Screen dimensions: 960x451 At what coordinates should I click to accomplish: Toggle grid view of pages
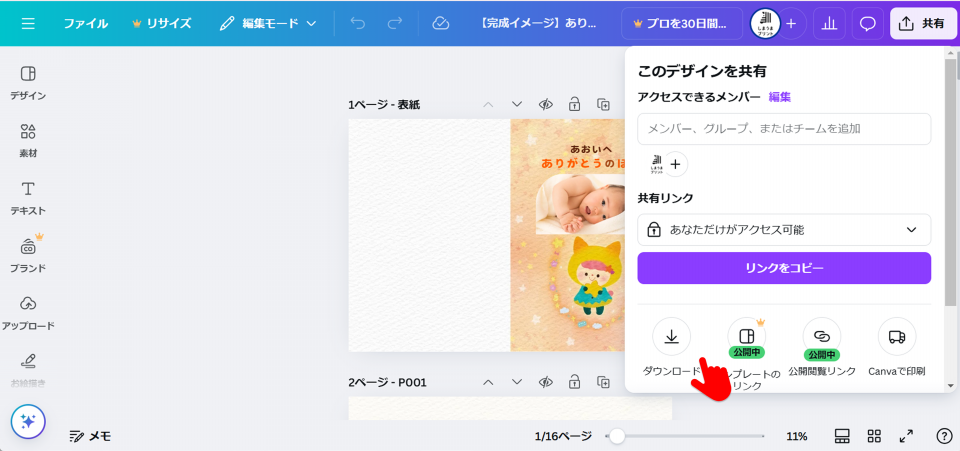874,436
